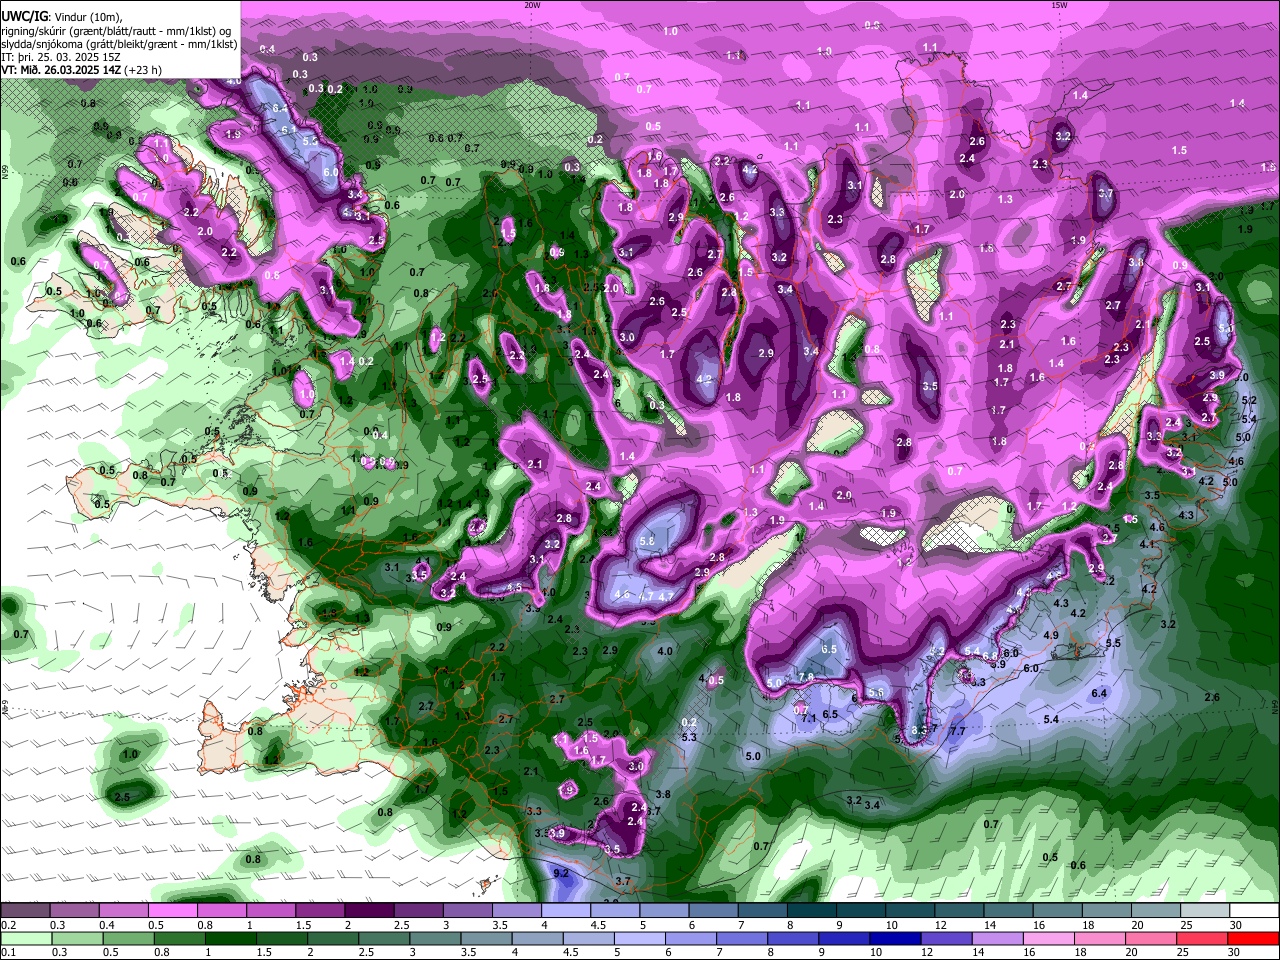Select the bright pink 0.5–0.8 upper legend swatch
The width and height of the screenshot is (1280, 960).
coord(173,910)
